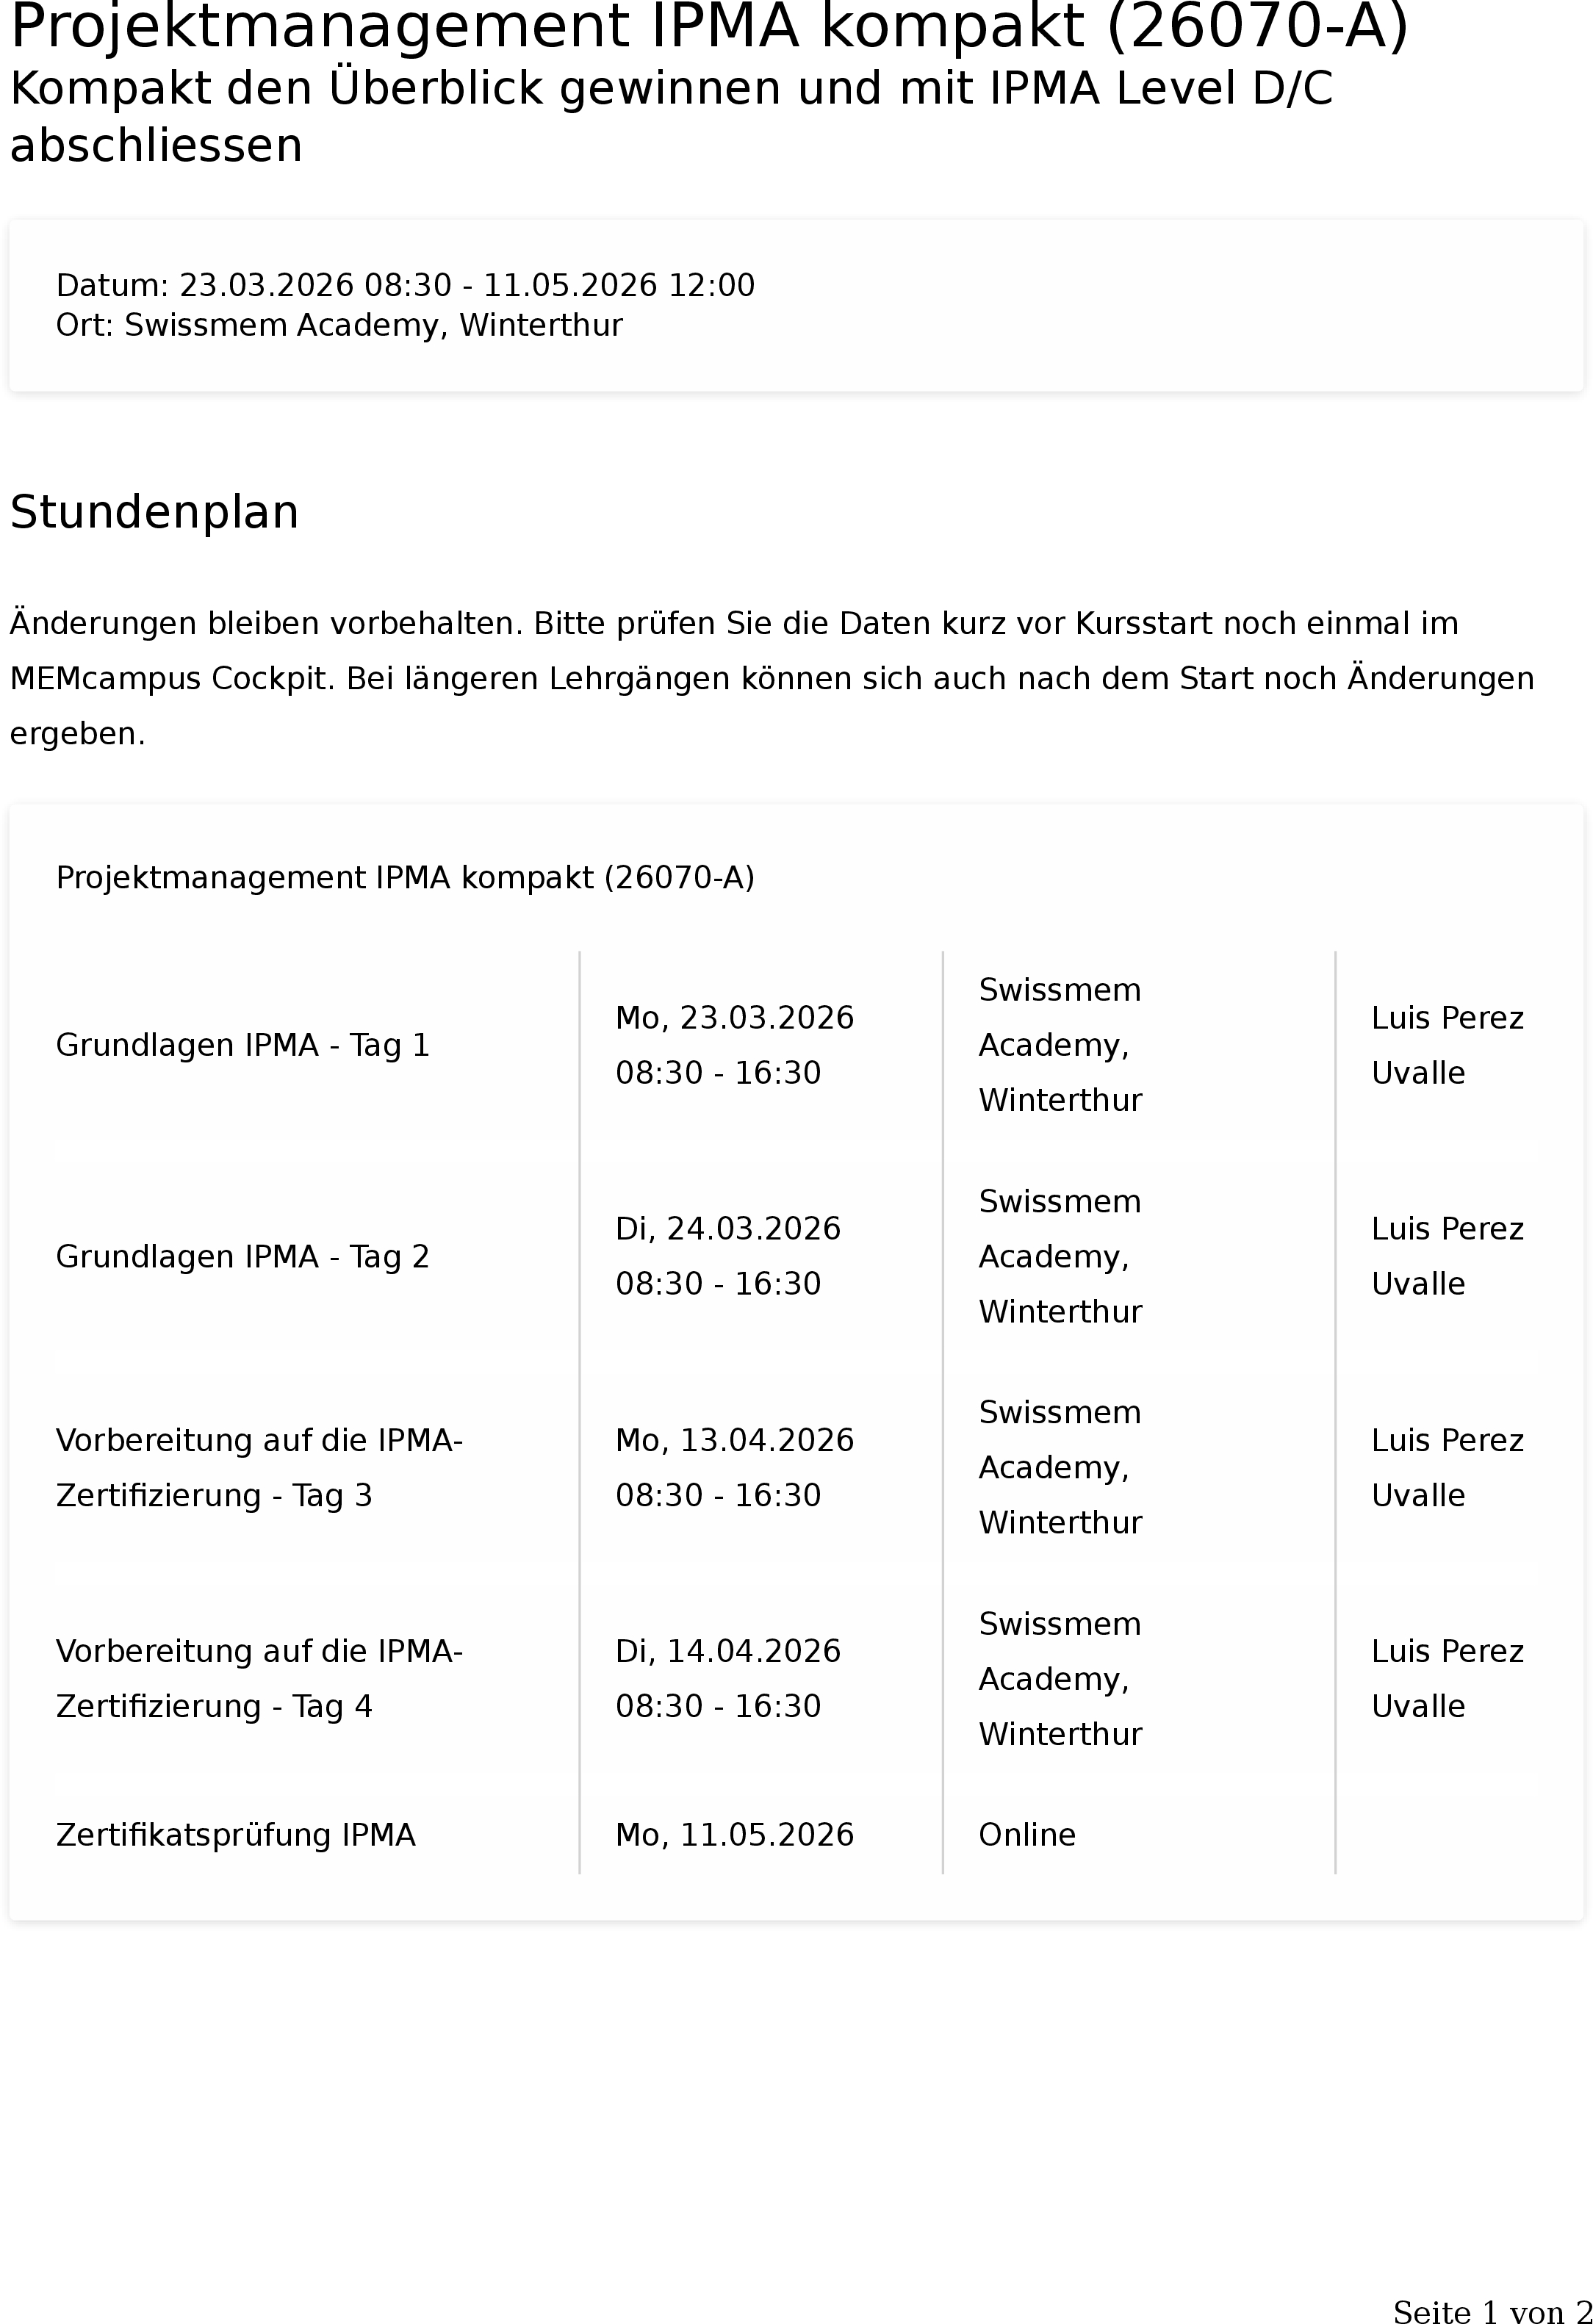Select the Zertifikatsprüfung IPMA row title
The image size is (1593, 2324).
tap(235, 1835)
